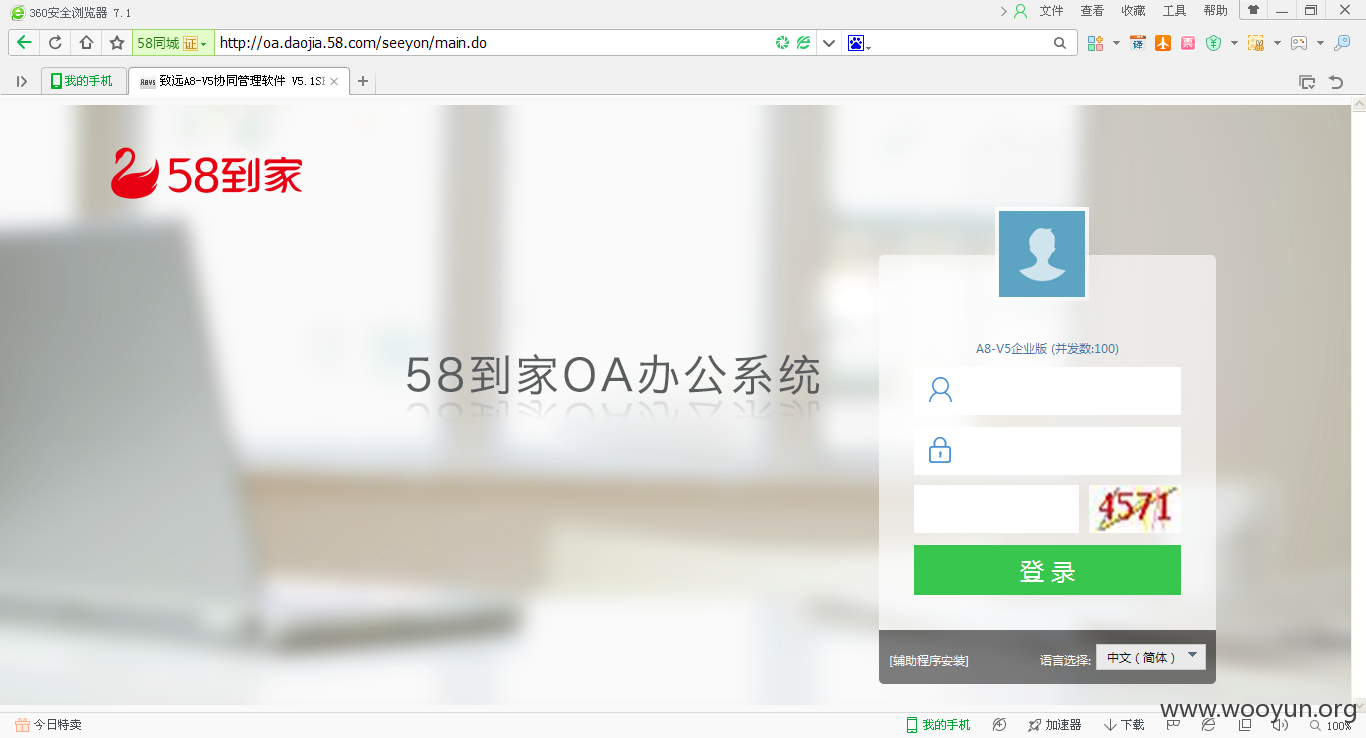
Task: Expand the arrow next to screenshot icon
Action: click(x=1277, y=43)
